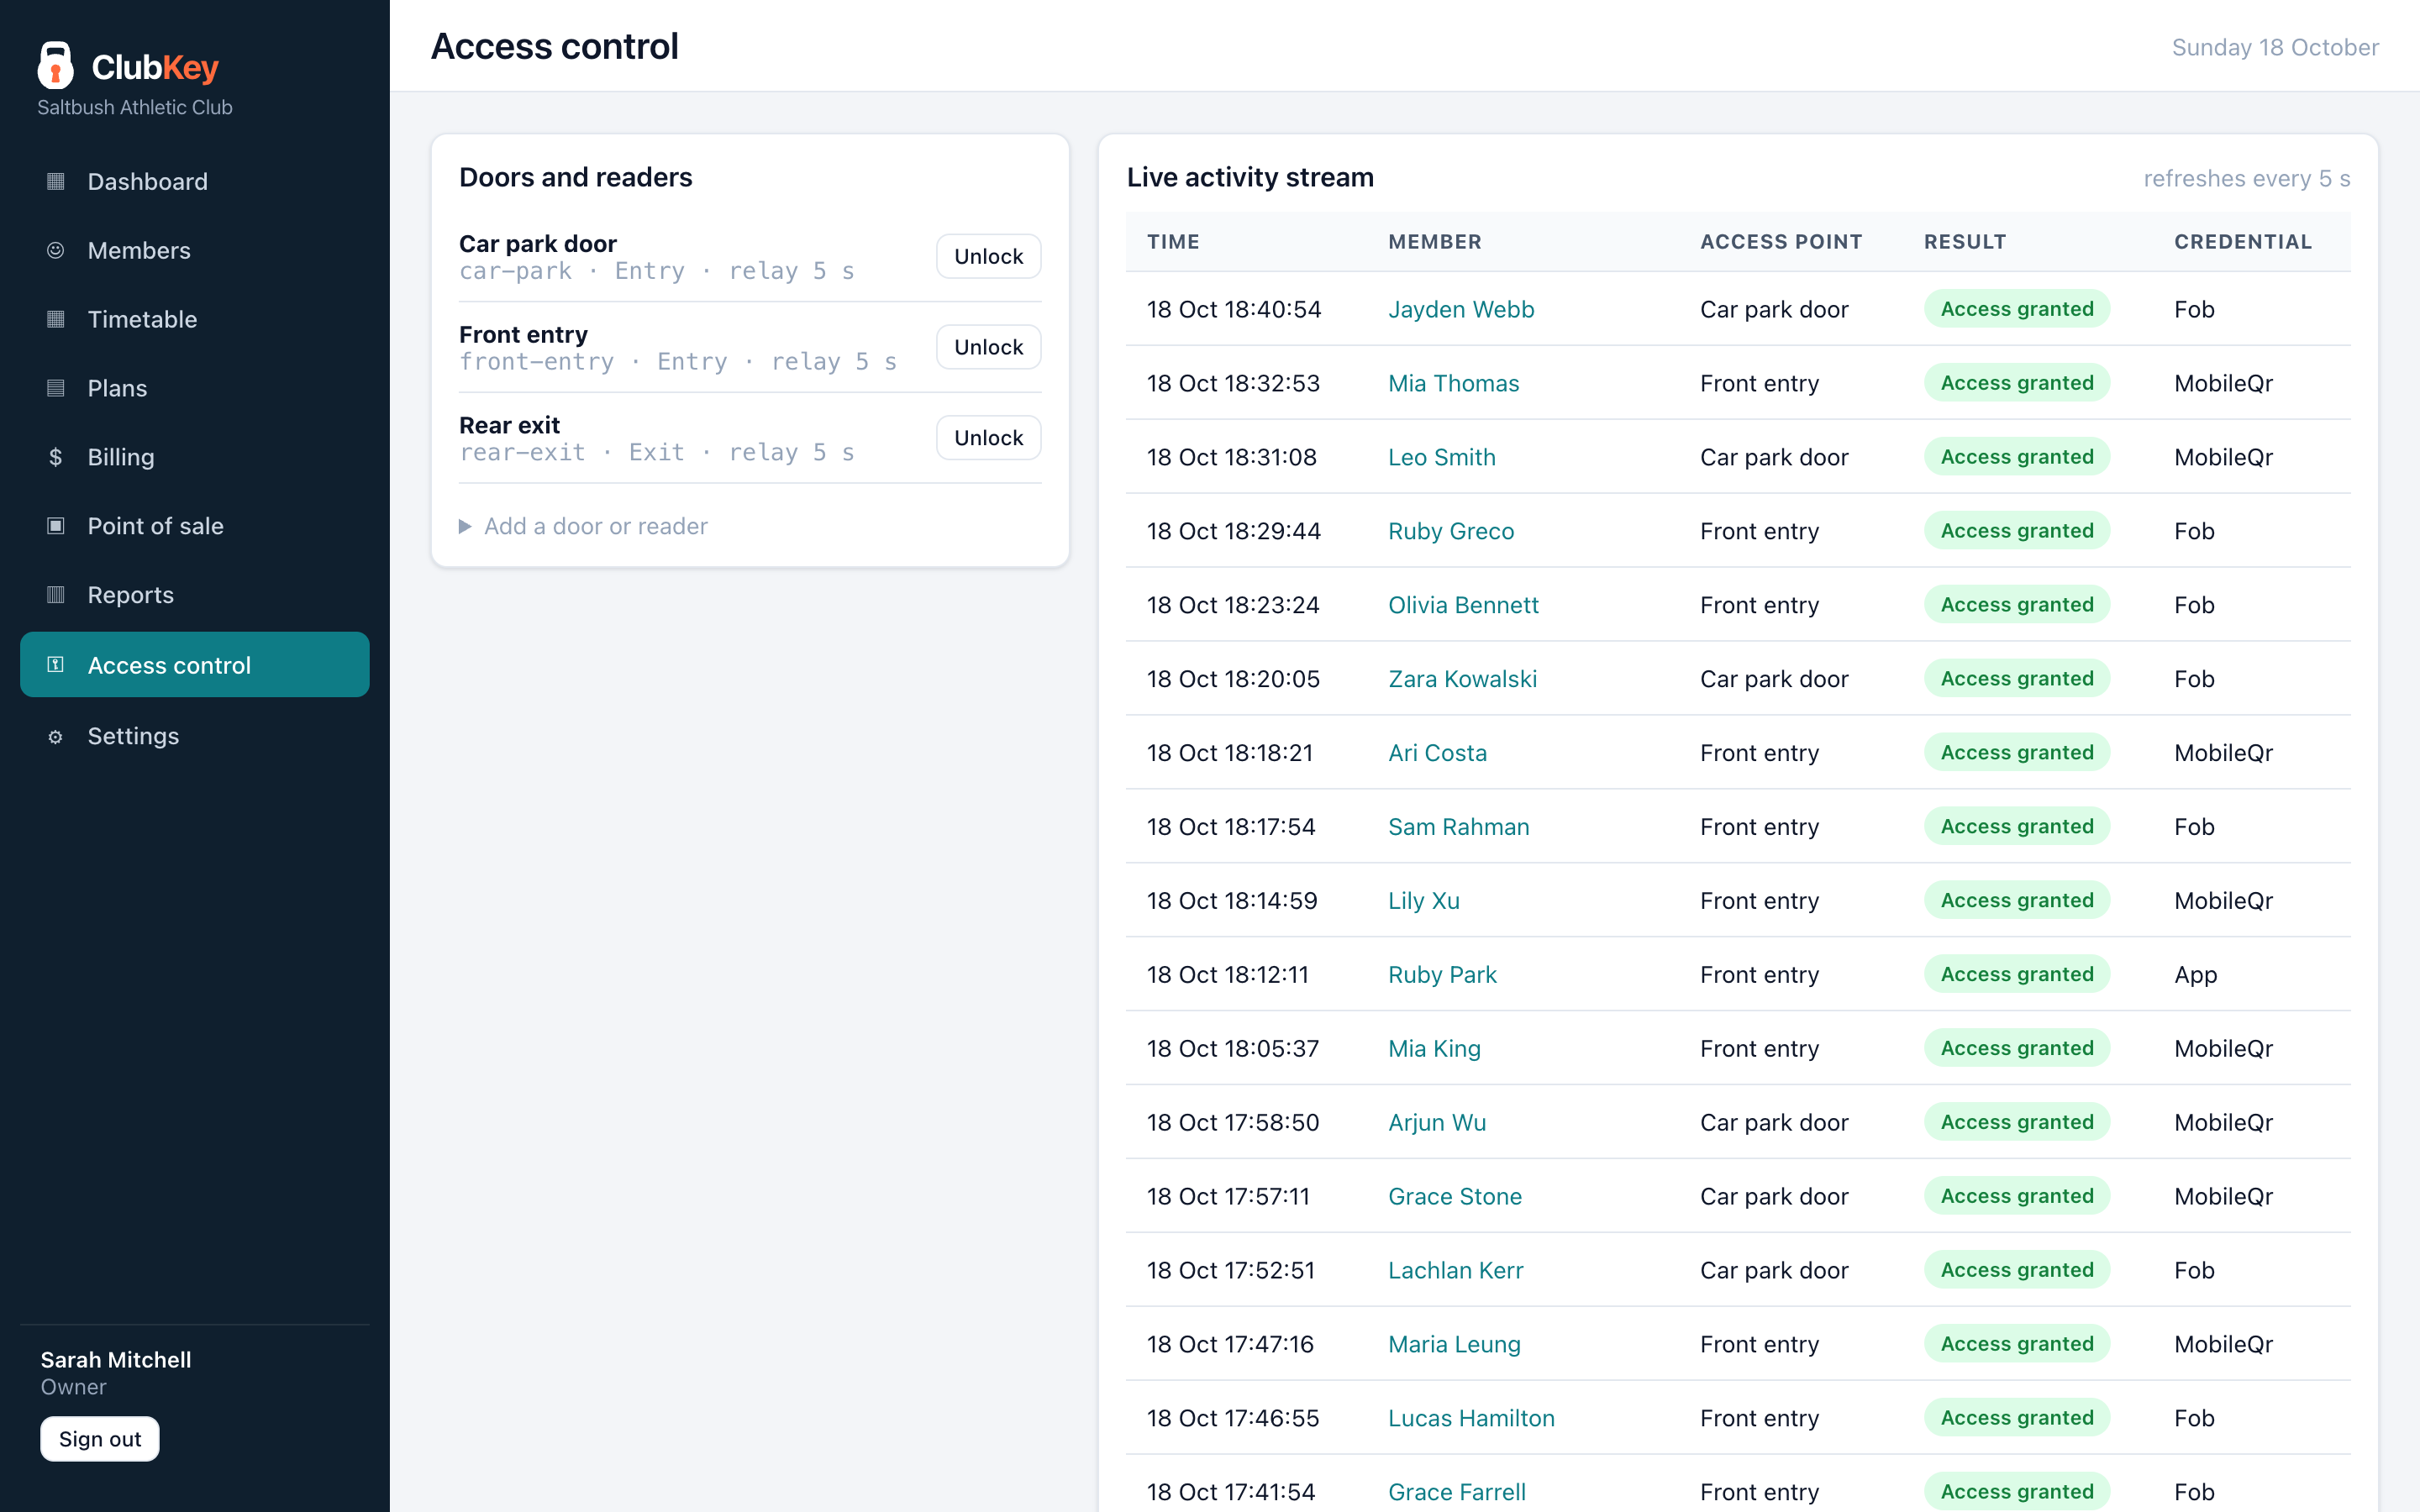Open Ruby Greco member link

pos(1451,531)
